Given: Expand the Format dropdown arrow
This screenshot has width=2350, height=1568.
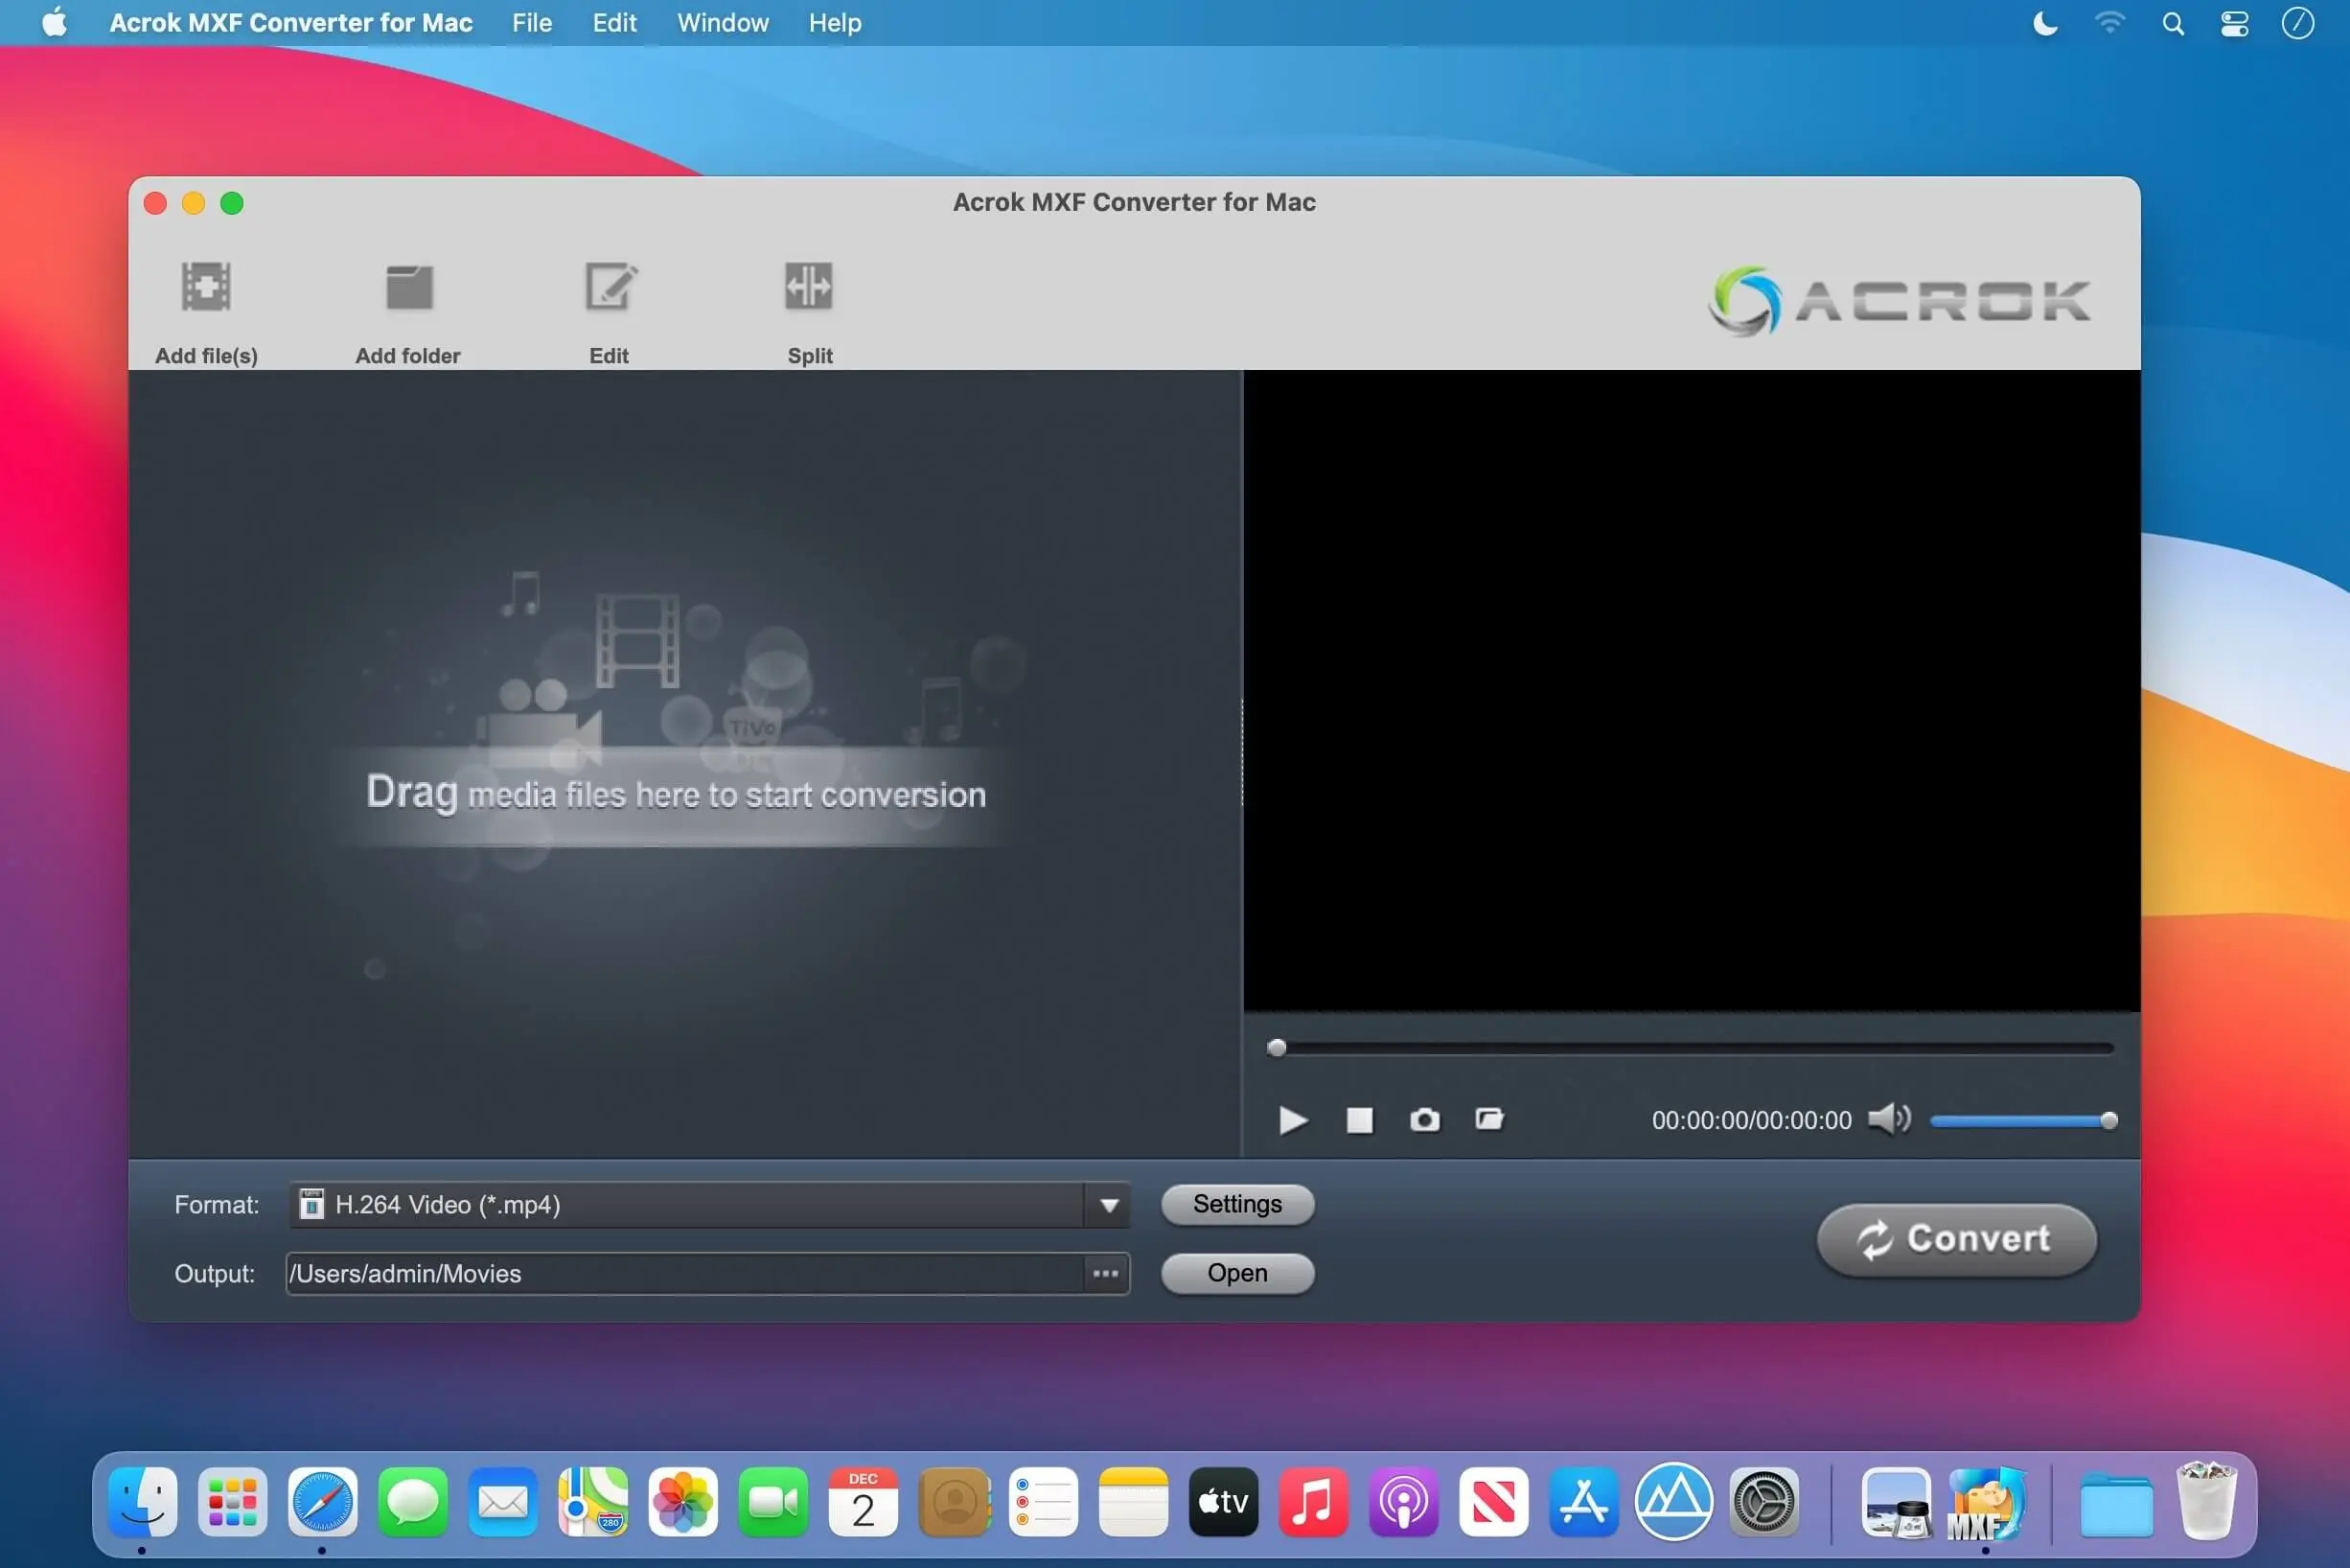Looking at the screenshot, I should pyautogui.click(x=1108, y=1206).
